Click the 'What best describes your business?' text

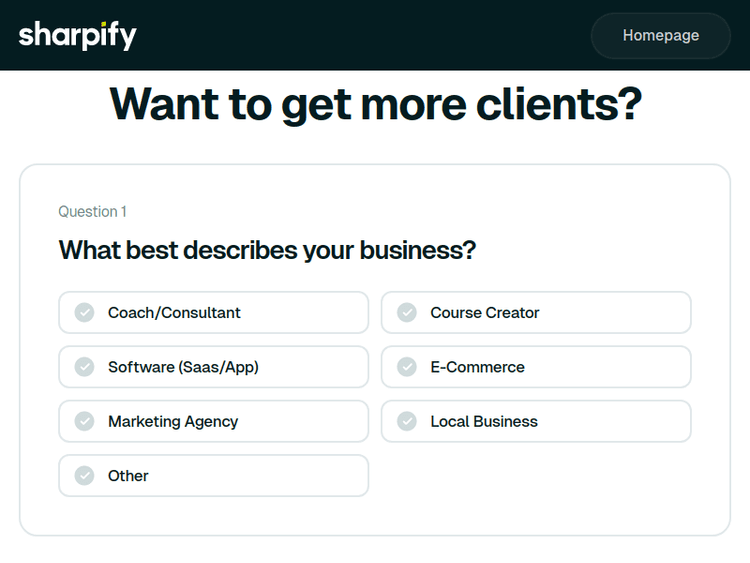point(267,250)
